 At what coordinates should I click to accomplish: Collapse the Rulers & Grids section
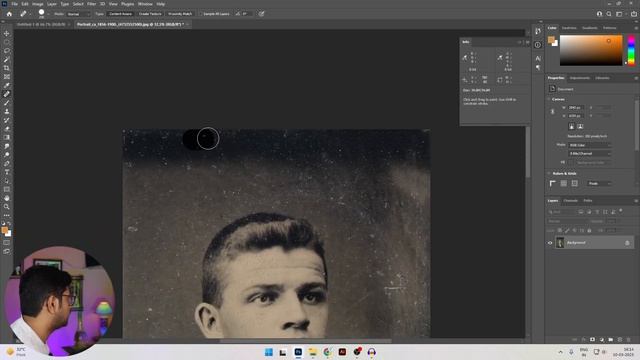(549, 173)
